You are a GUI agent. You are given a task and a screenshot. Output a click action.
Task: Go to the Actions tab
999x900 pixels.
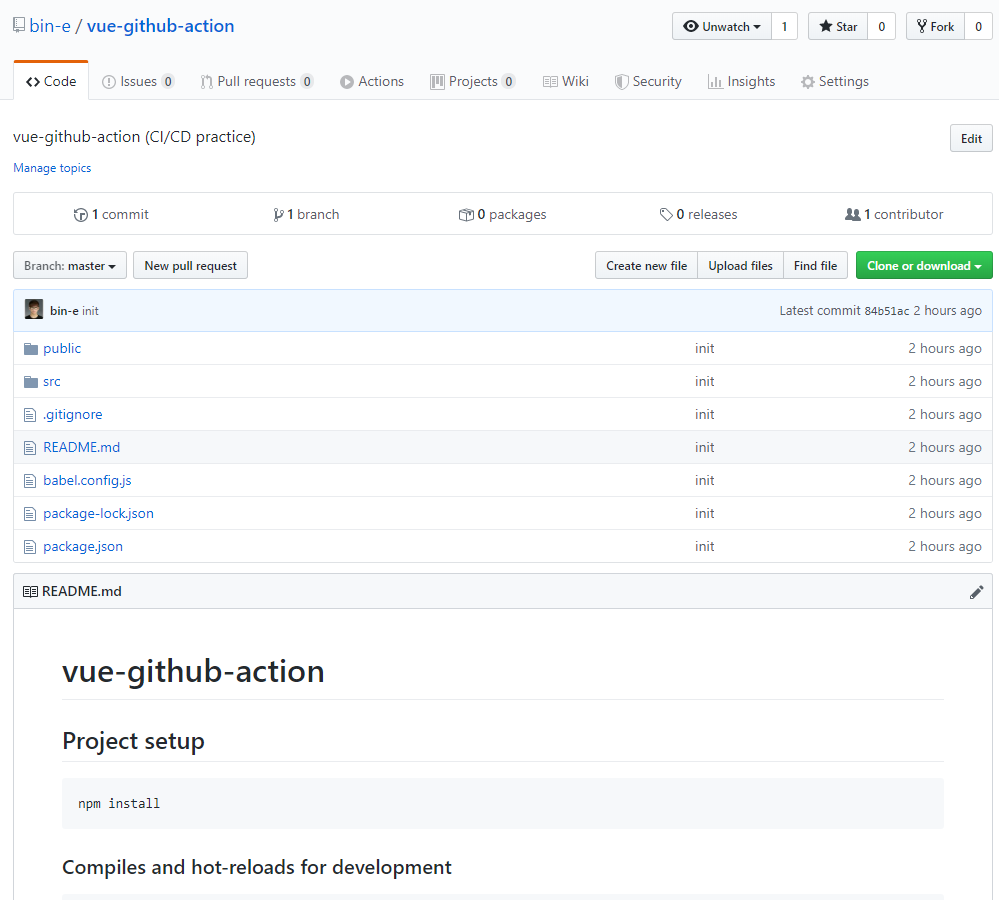pos(371,82)
